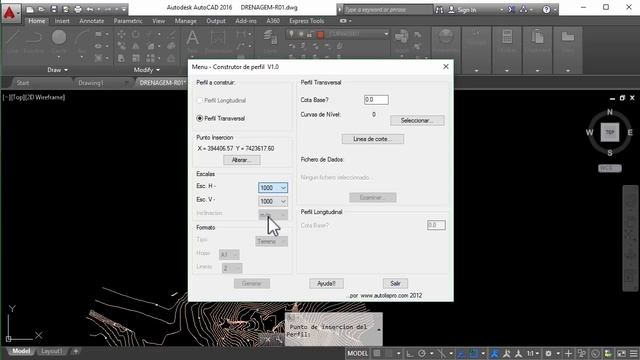The height and width of the screenshot is (360, 640).
Task: Open the Output ribbon tab
Action: pos(216,21)
